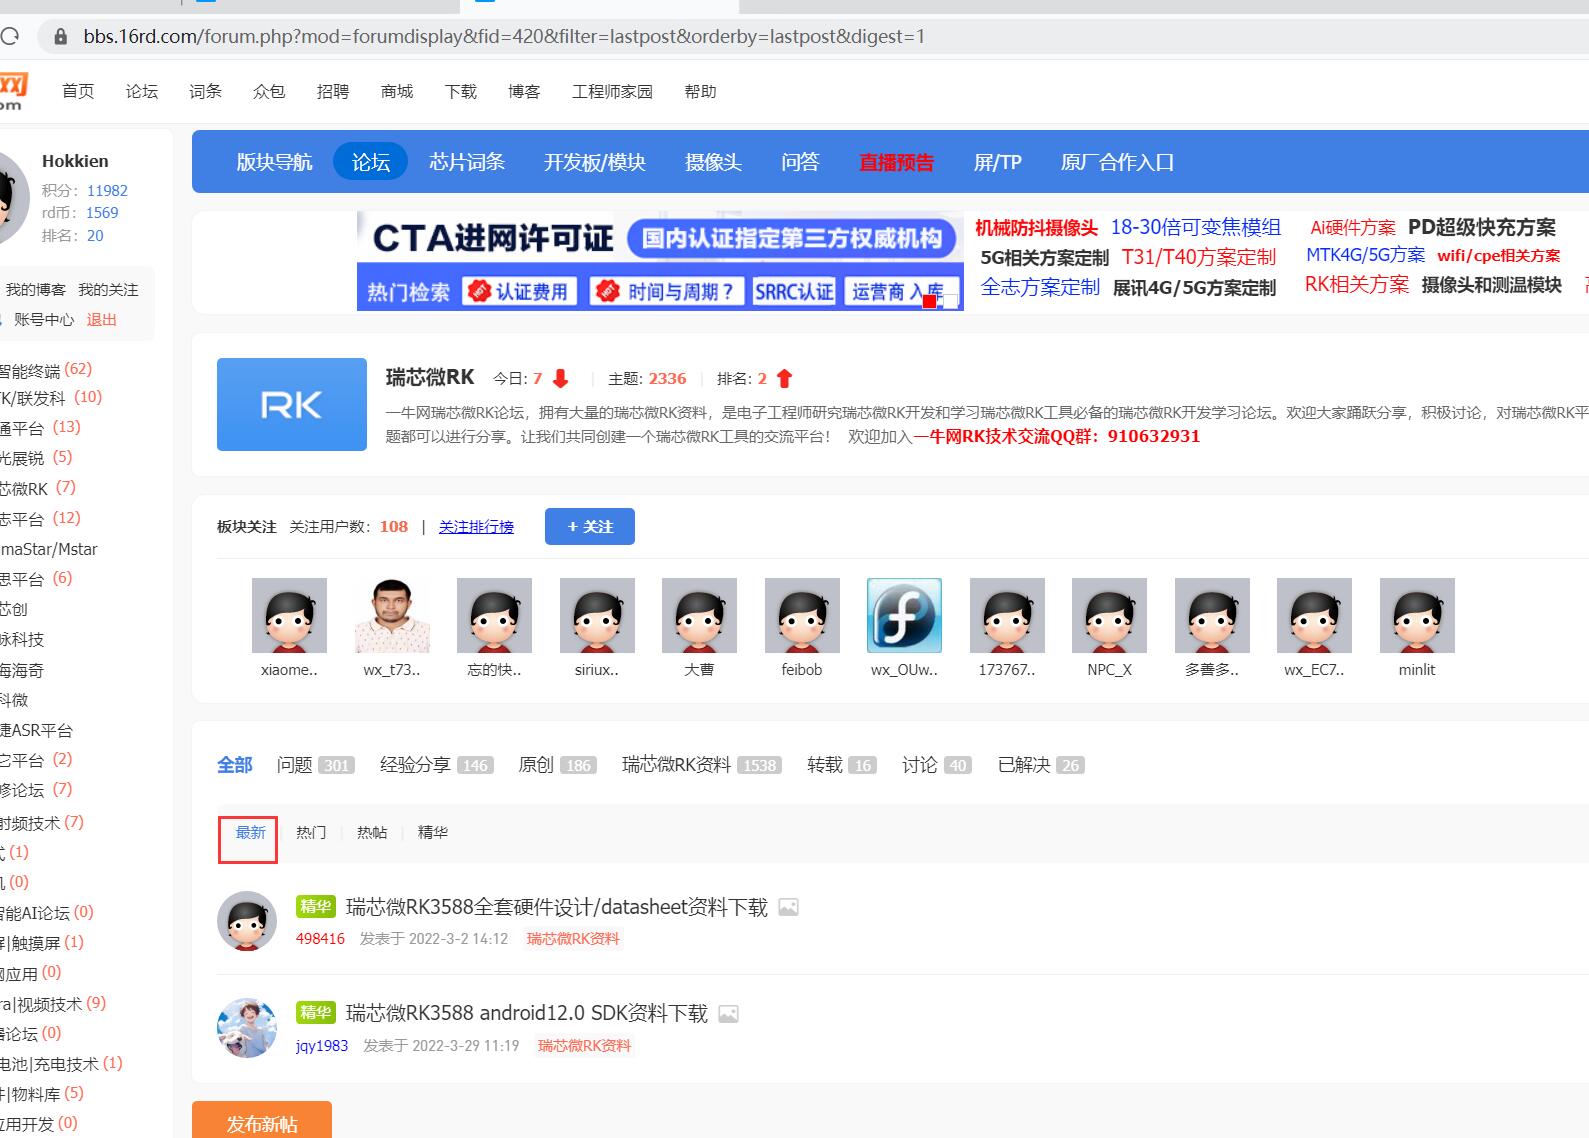Click the 退出 logout link
Viewport: 1589px width, 1138px height.
101,320
